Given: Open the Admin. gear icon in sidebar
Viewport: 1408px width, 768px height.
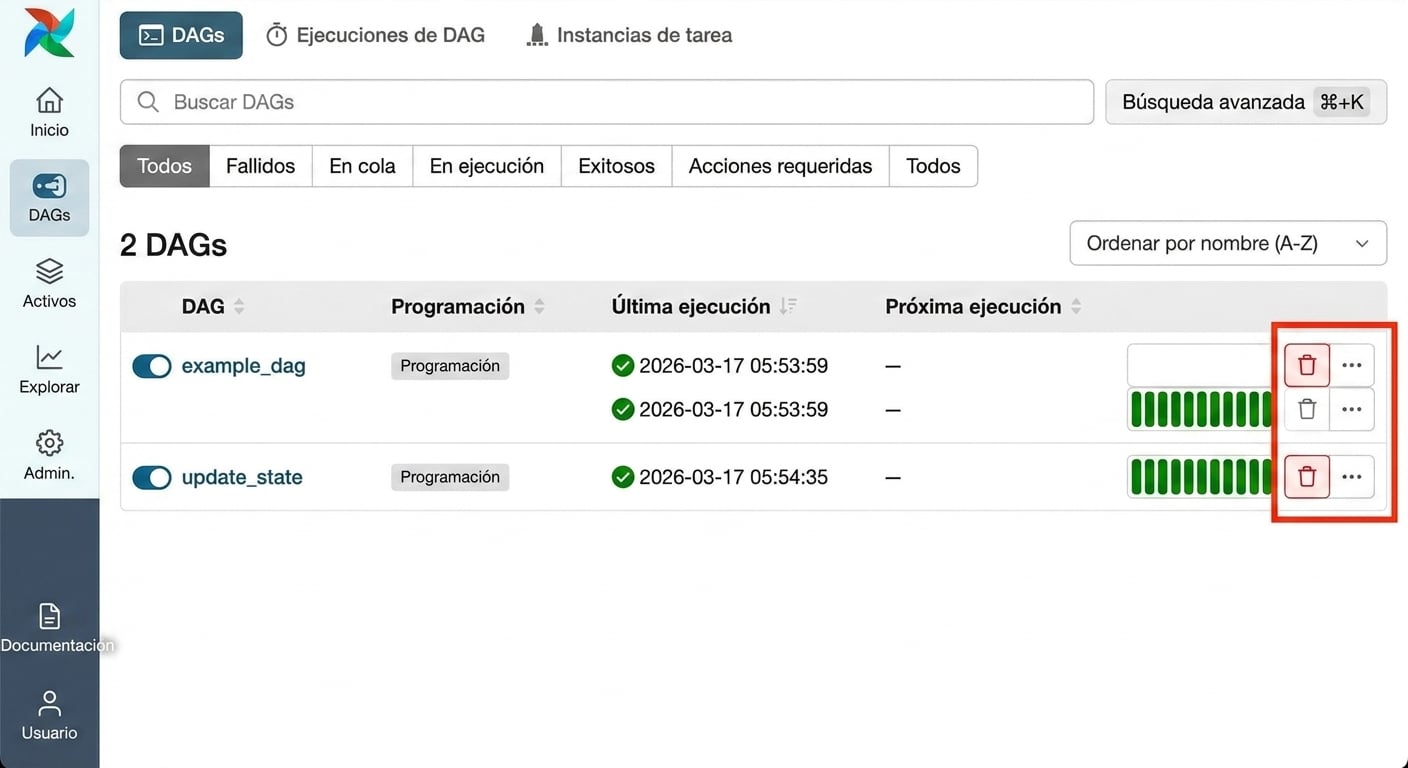Looking at the screenshot, I should tap(49, 443).
